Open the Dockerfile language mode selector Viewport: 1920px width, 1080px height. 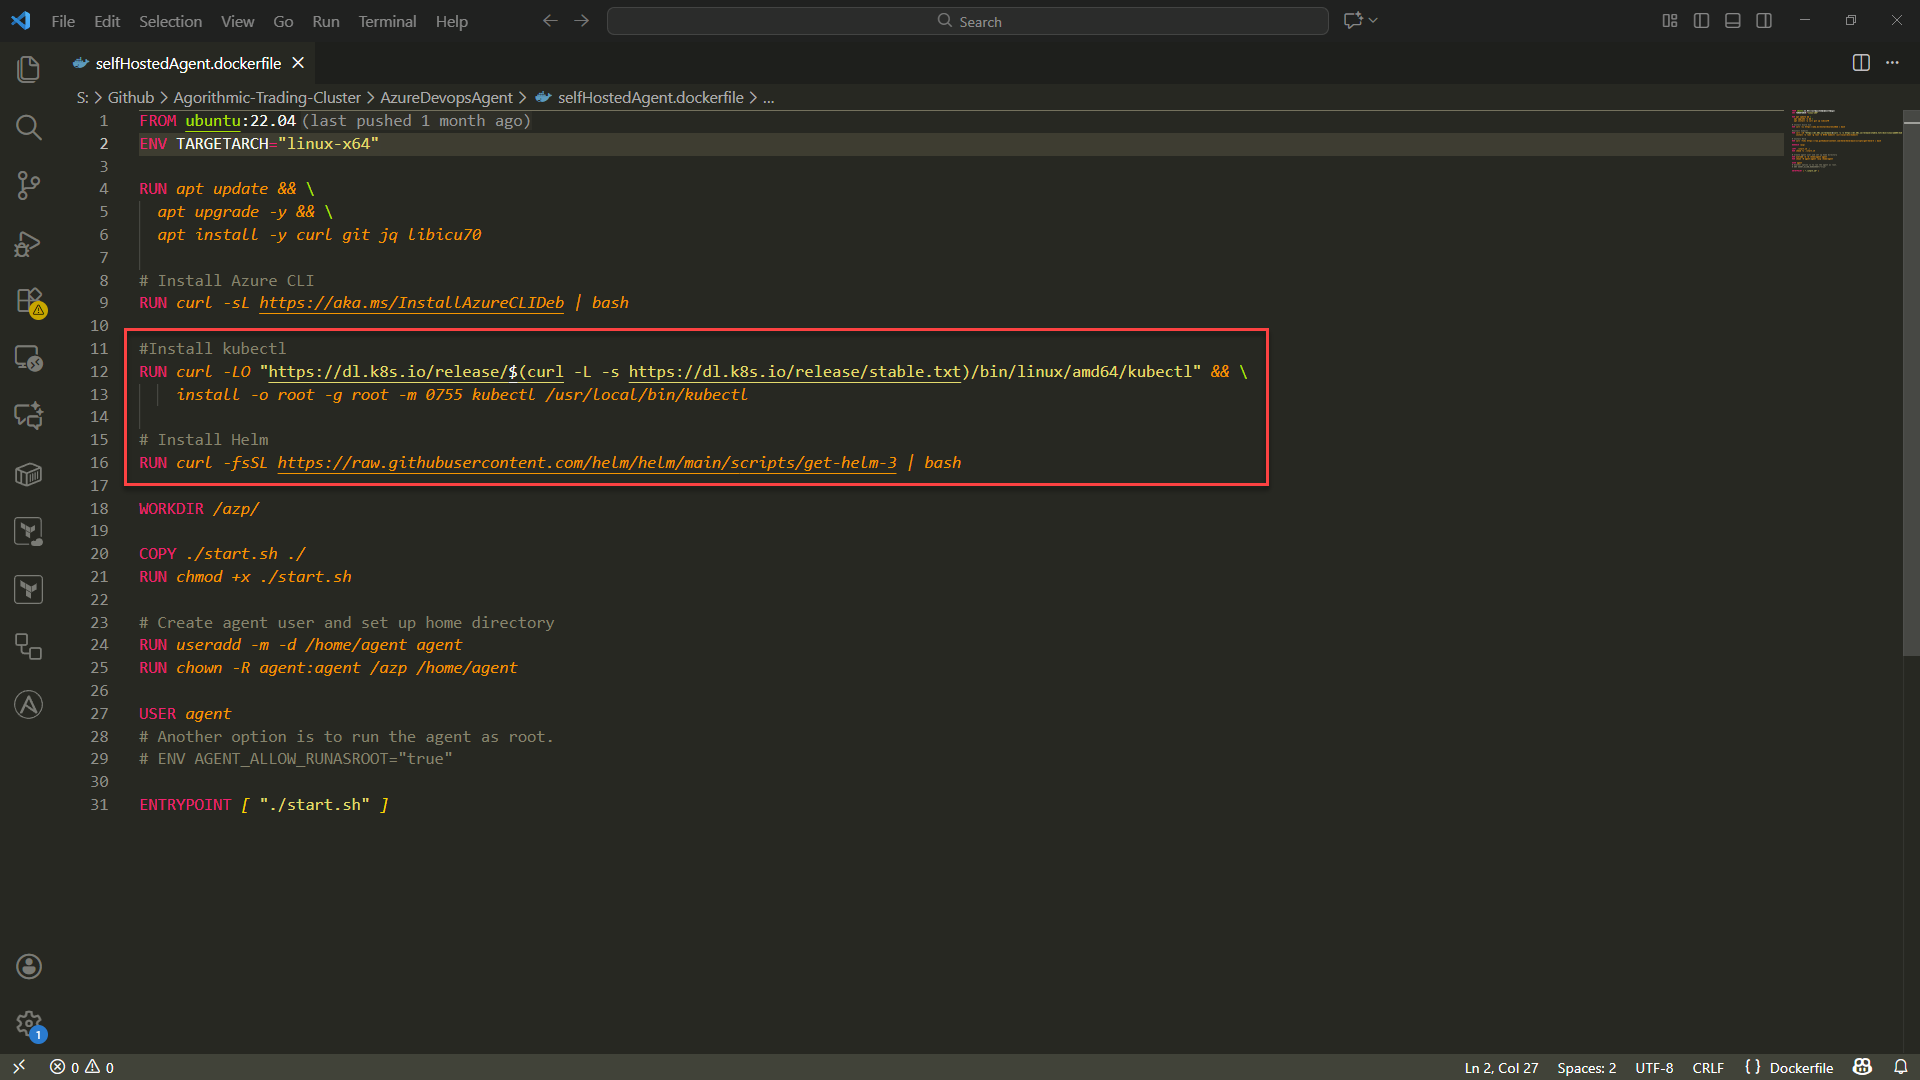click(x=1800, y=1067)
